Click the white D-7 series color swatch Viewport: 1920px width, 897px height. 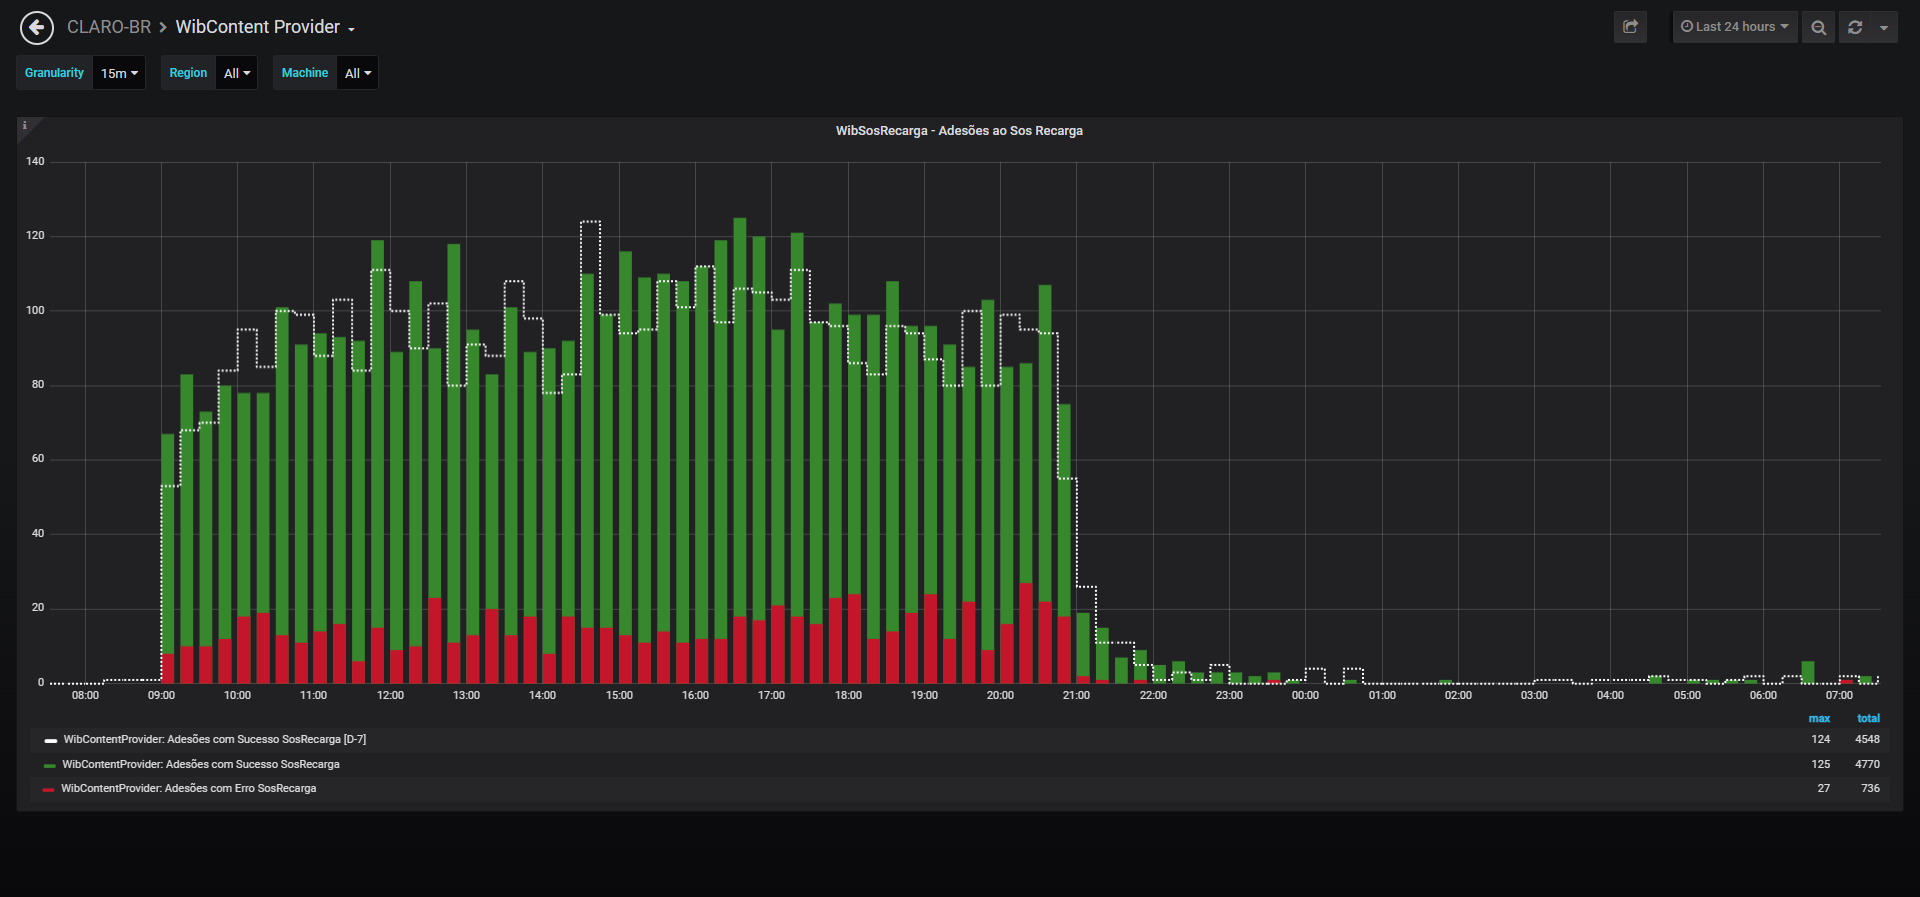[x=51, y=741]
